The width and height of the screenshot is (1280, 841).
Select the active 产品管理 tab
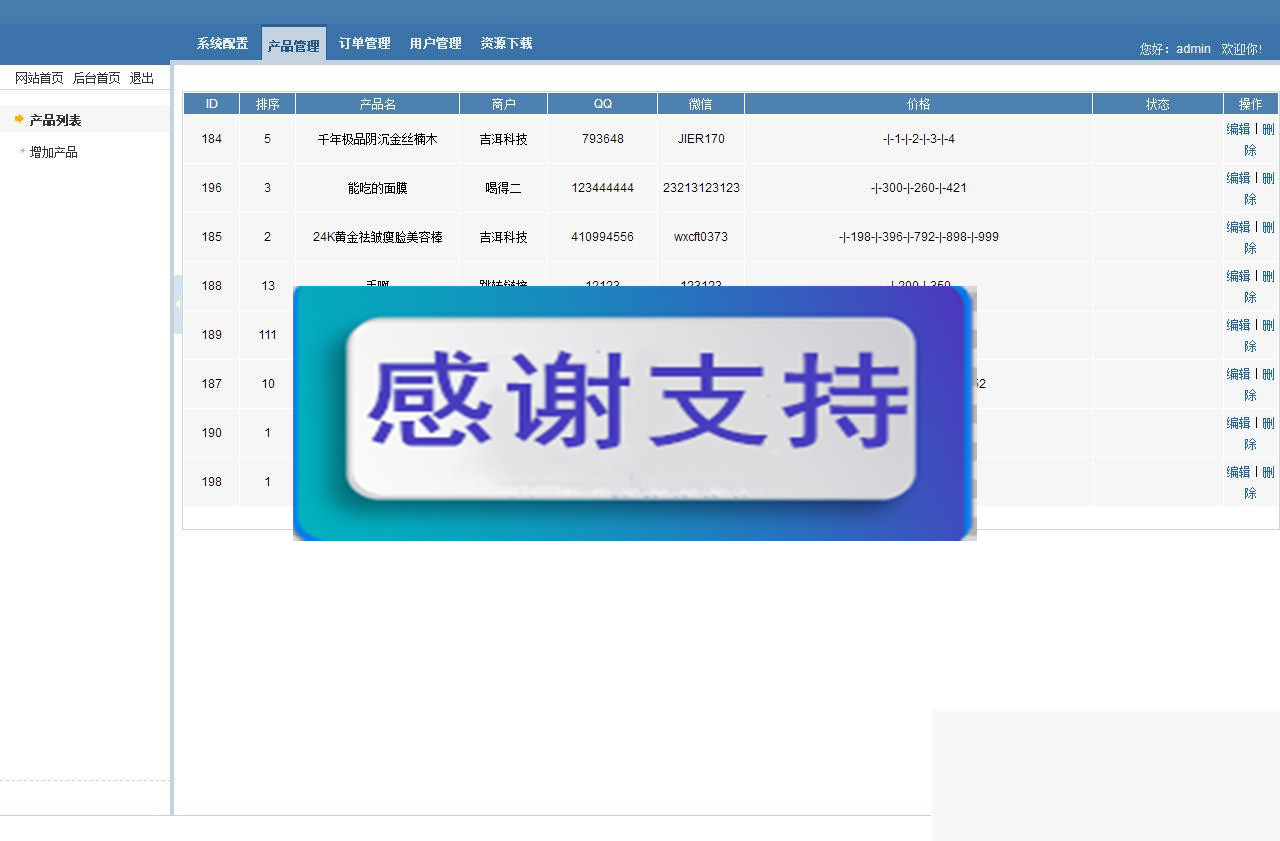click(293, 43)
